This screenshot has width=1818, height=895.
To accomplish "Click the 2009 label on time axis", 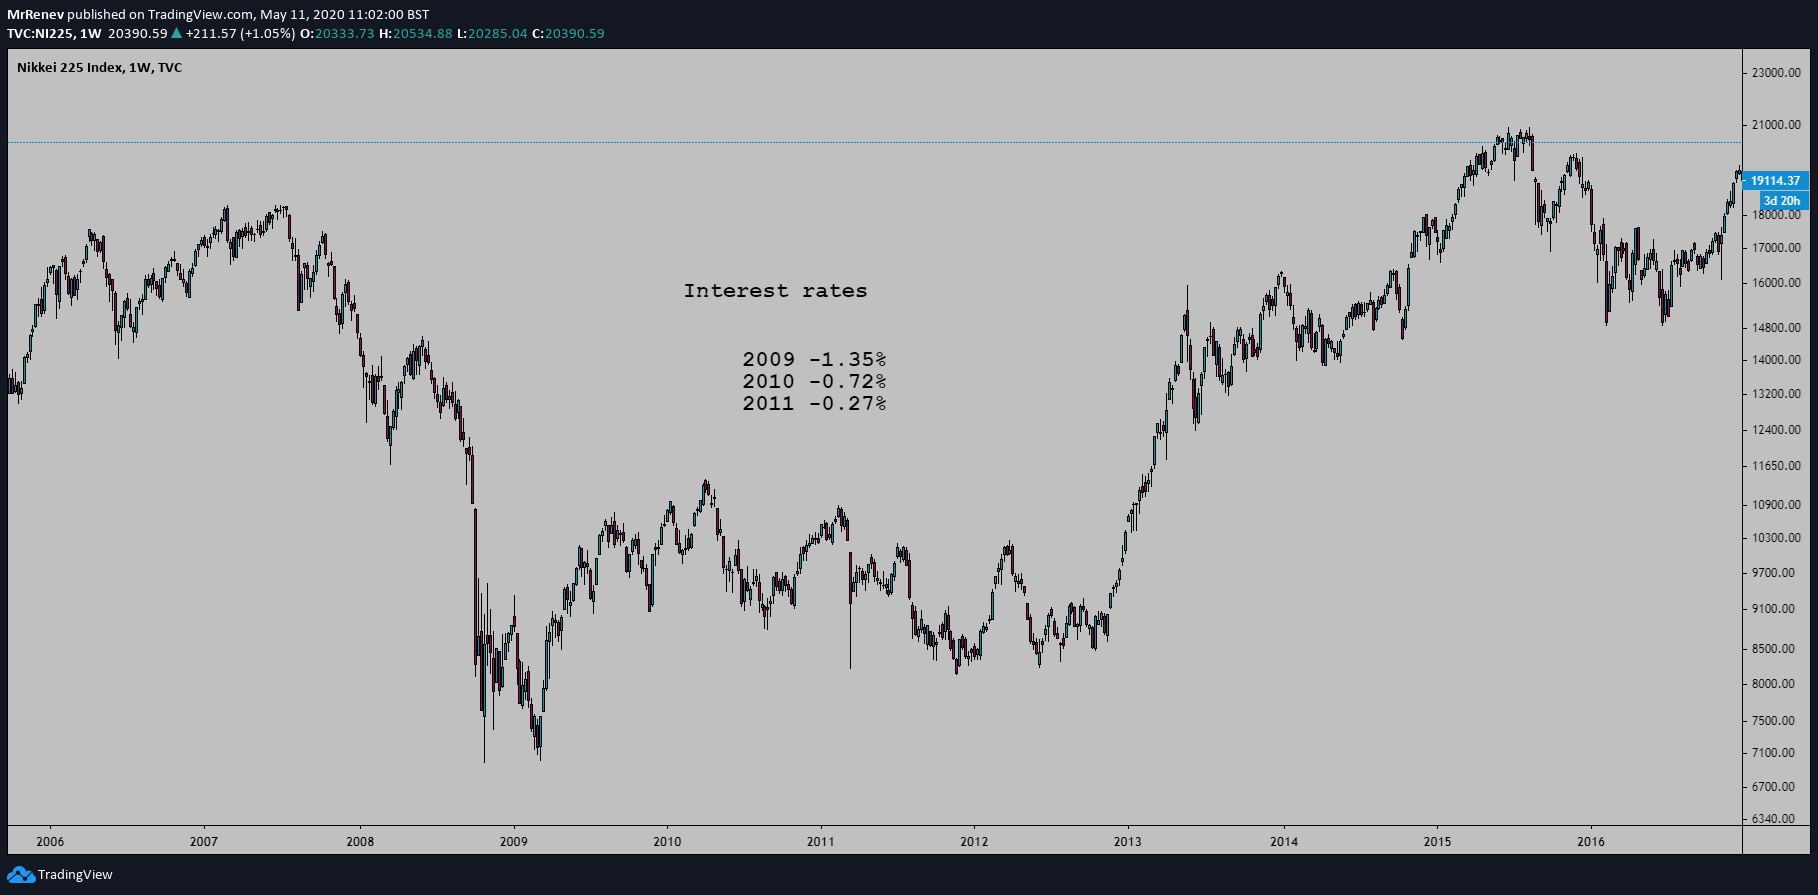I will tap(514, 841).
